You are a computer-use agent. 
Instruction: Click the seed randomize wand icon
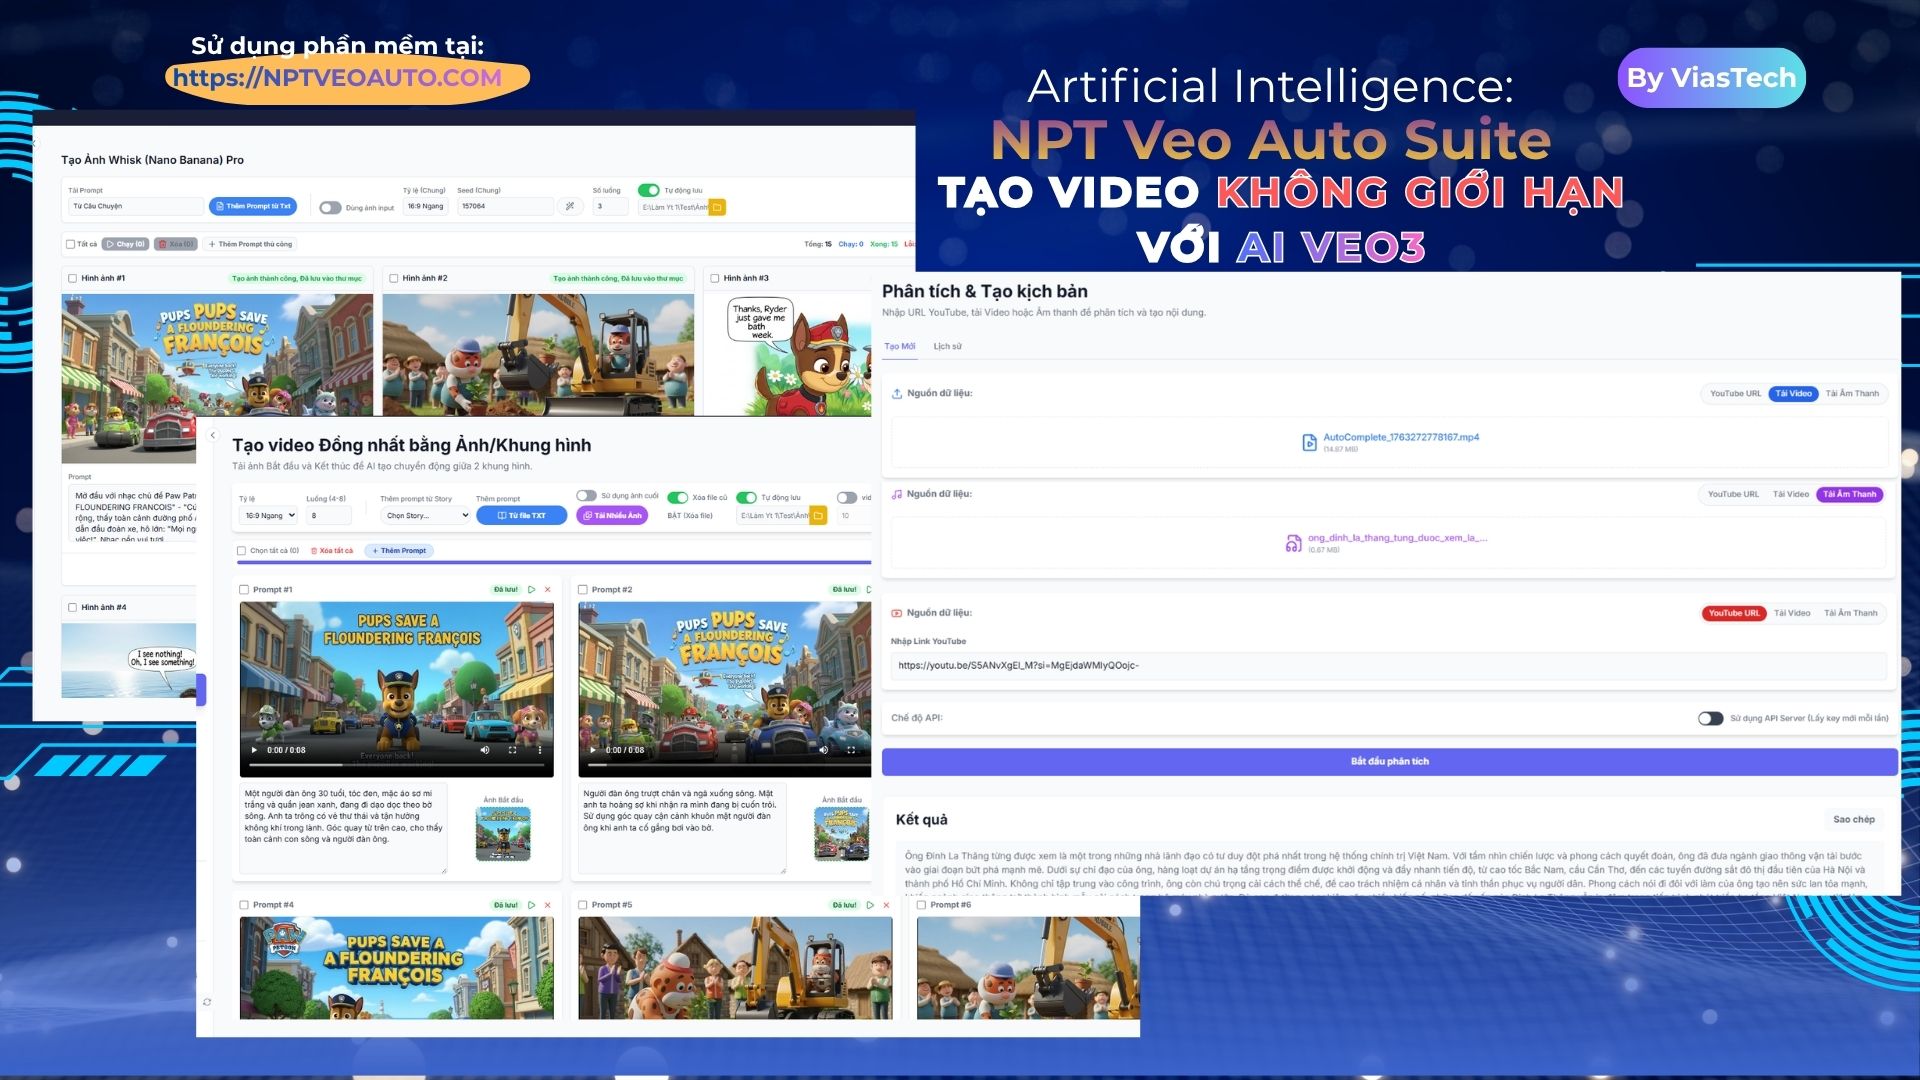570,207
